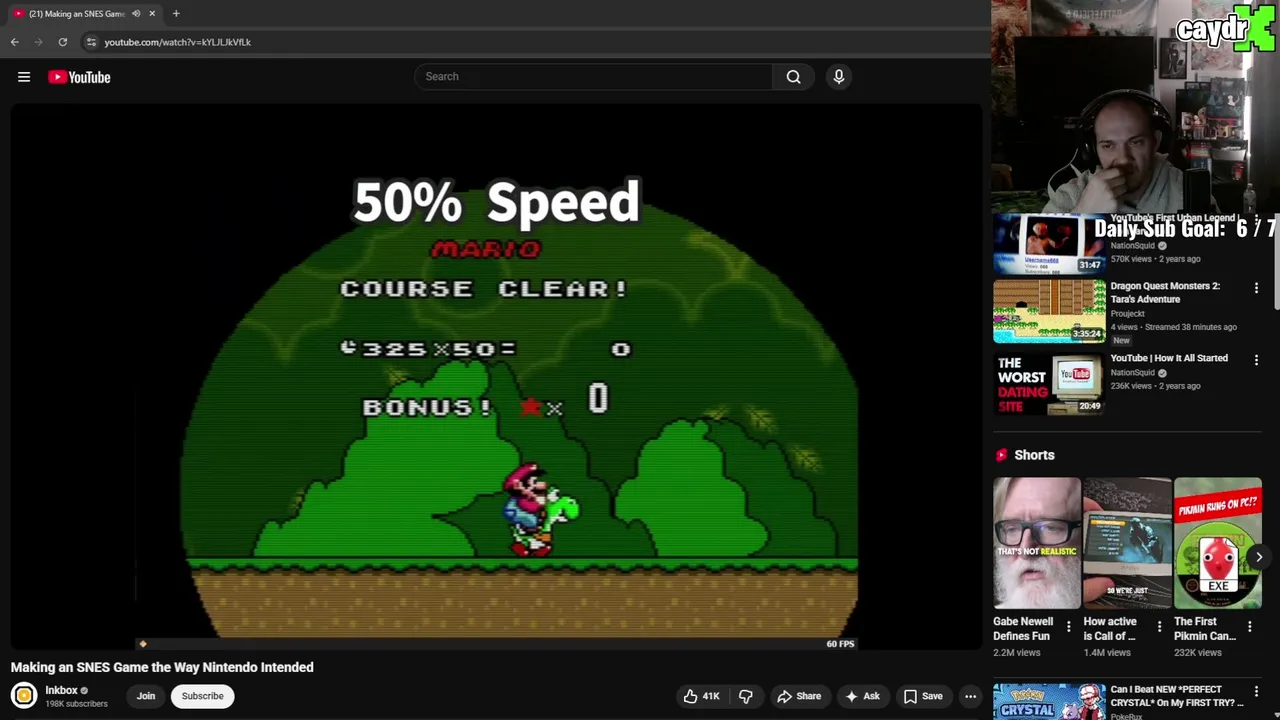Open more actions ellipsis under video
Image resolution: width=1280 pixels, height=720 pixels.
coord(970,696)
